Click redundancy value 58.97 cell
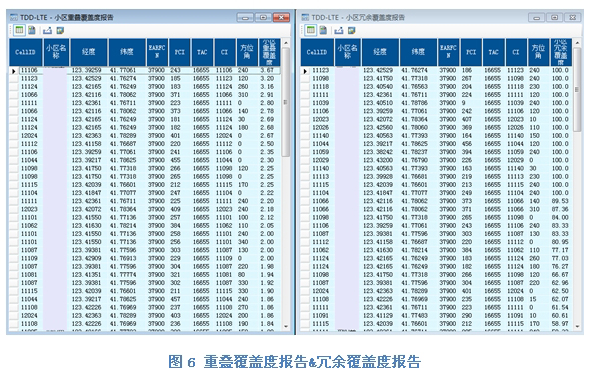This screenshot has height=374, width=590. [560, 324]
